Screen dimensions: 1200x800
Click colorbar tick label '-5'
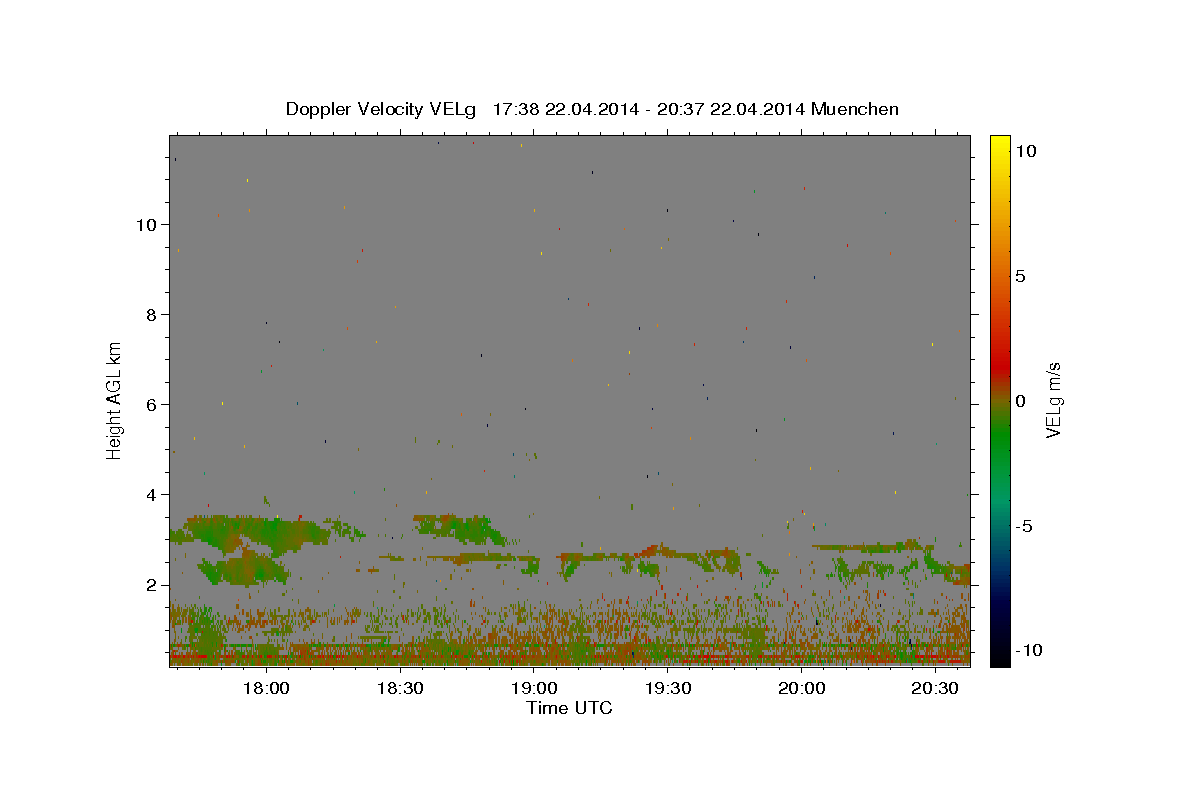(1024, 526)
